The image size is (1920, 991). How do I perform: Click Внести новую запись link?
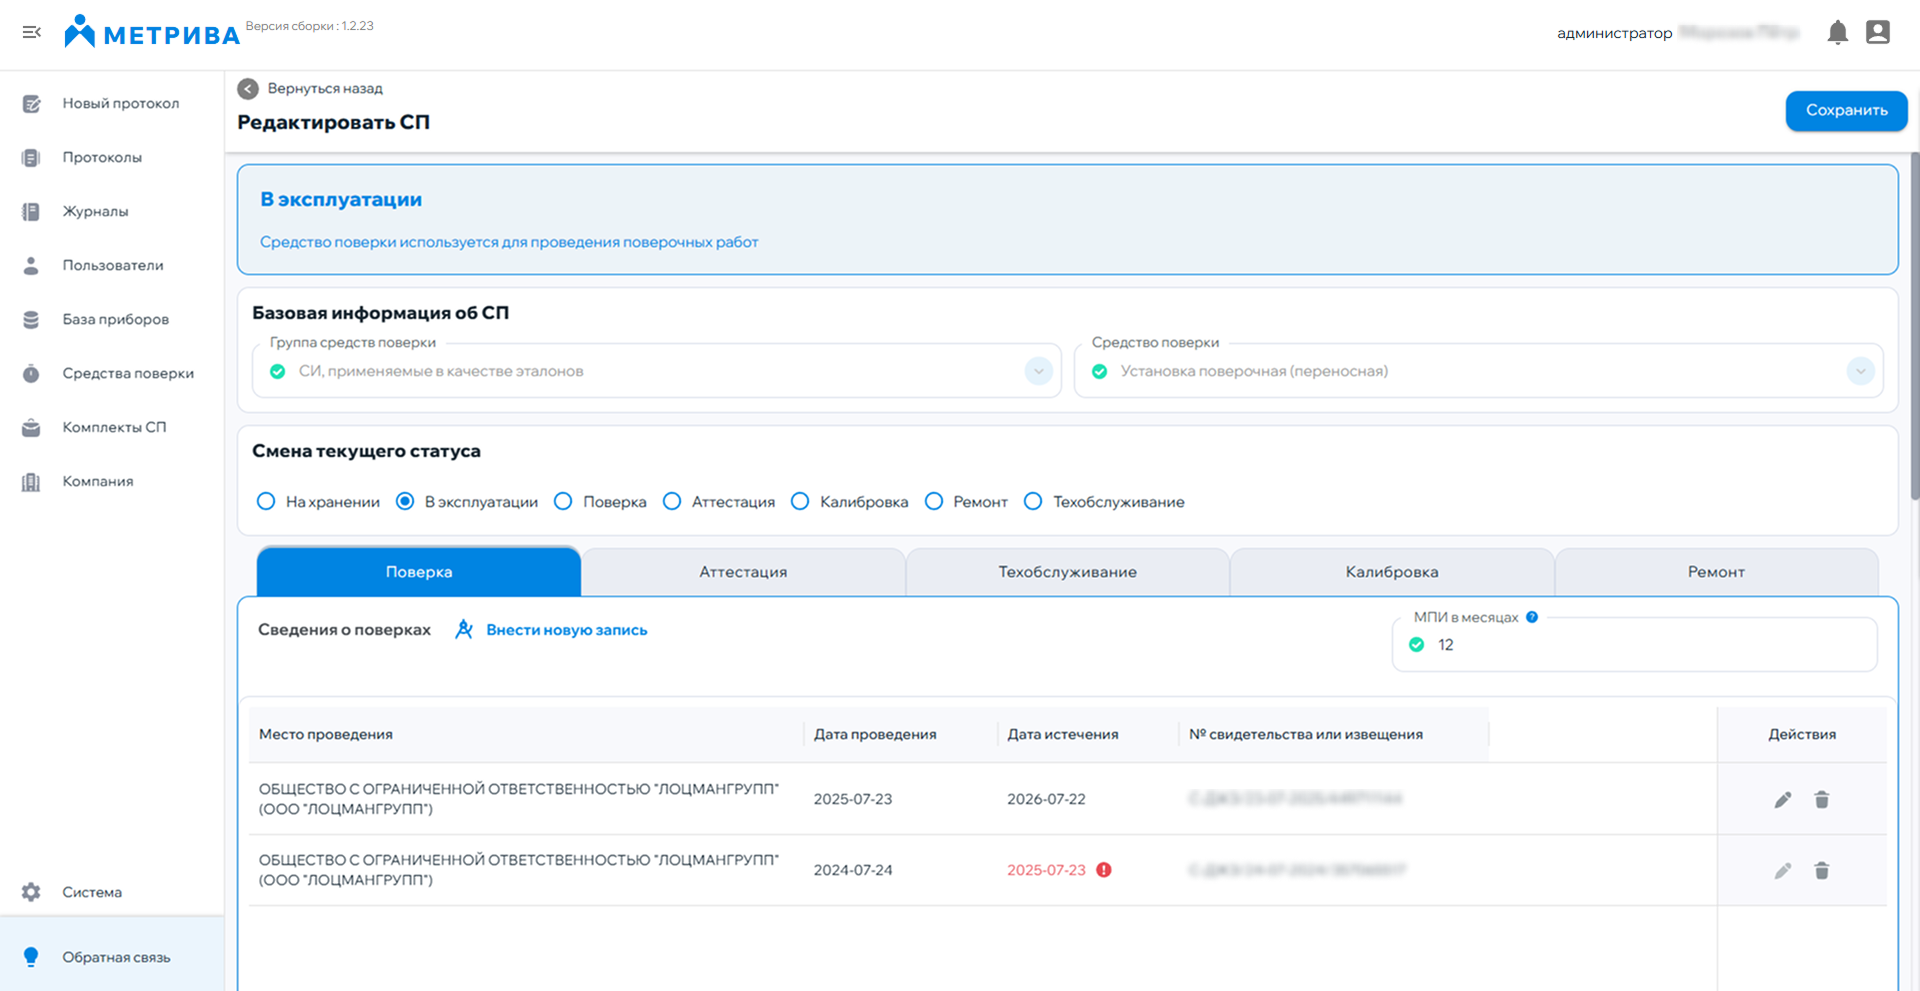(x=566, y=630)
